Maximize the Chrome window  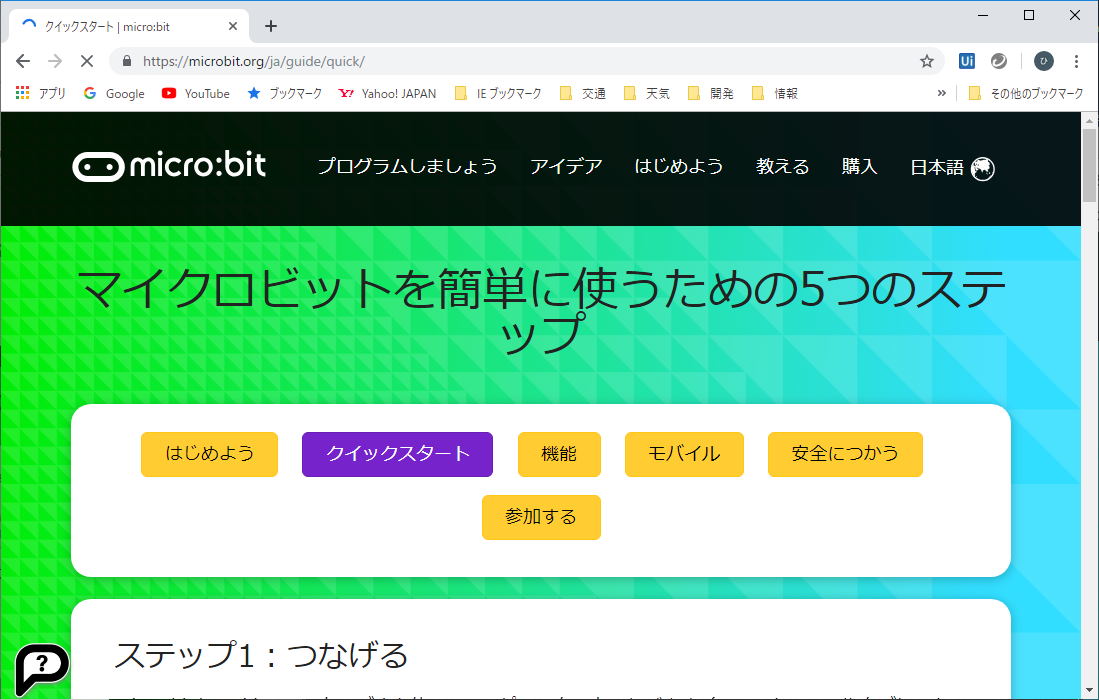[1029, 15]
